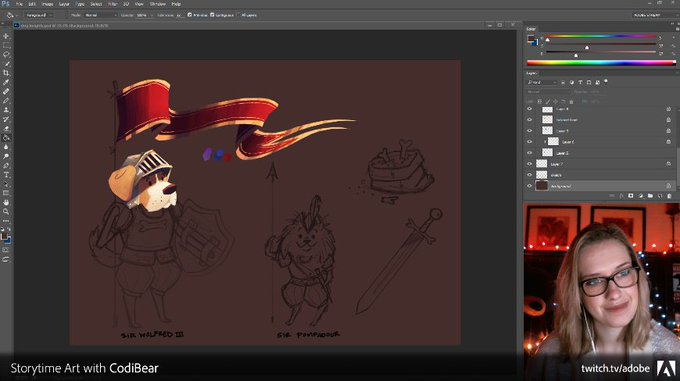The image size is (680, 381).
Task: Select the Pen tool
Action: click(x=6, y=166)
